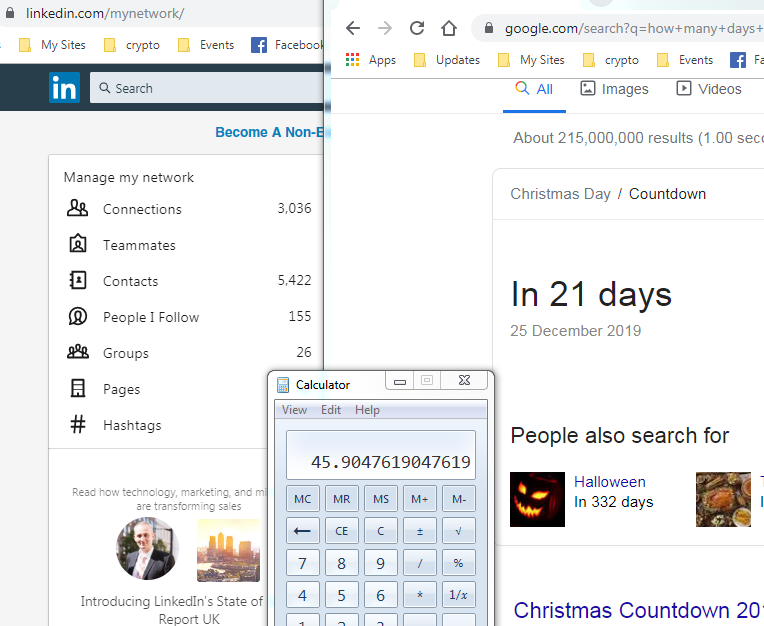The width and height of the screenshot is (764, 626).
Task: Open Calculator Edit menu
Action: 331,410
